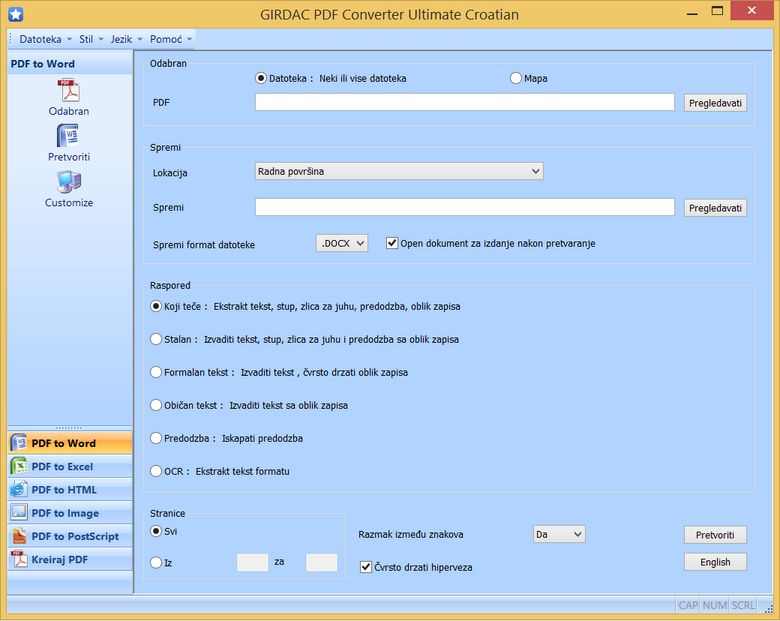The height and width of the screenshot is (621, 780).
Task: Click the PDF to Image panel icon
Action: pos(19,513)
